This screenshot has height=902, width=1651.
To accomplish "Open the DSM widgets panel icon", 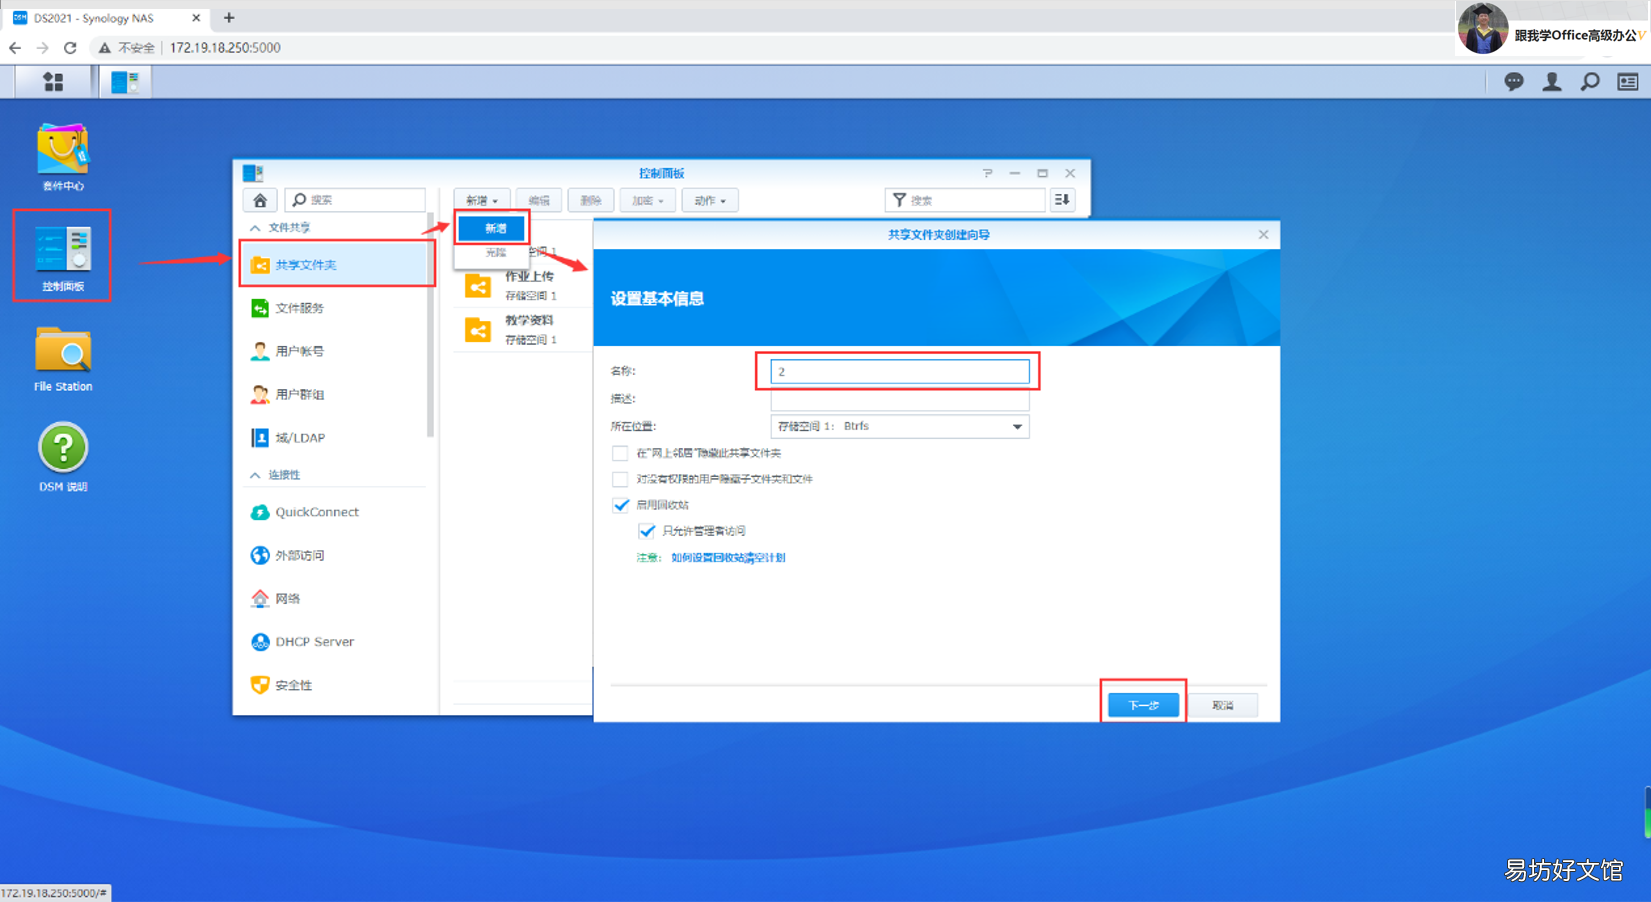I will tap(1627, 82).
